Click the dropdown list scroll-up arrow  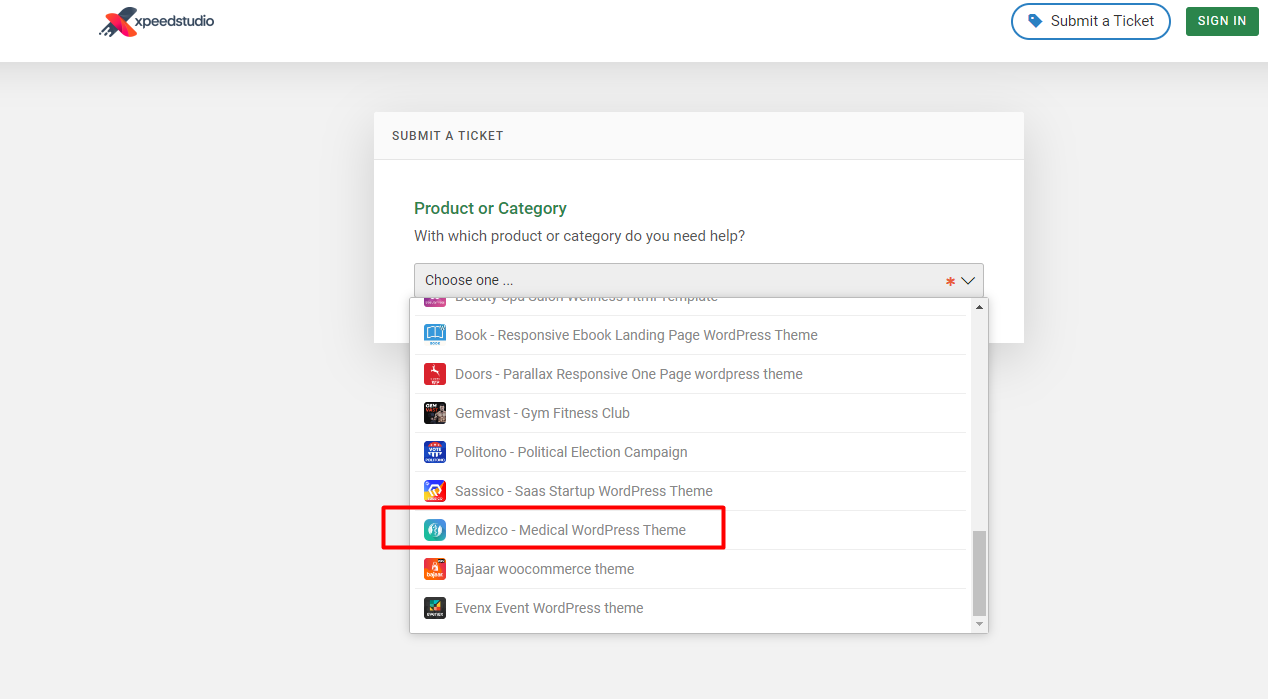[x=979, y=307]
